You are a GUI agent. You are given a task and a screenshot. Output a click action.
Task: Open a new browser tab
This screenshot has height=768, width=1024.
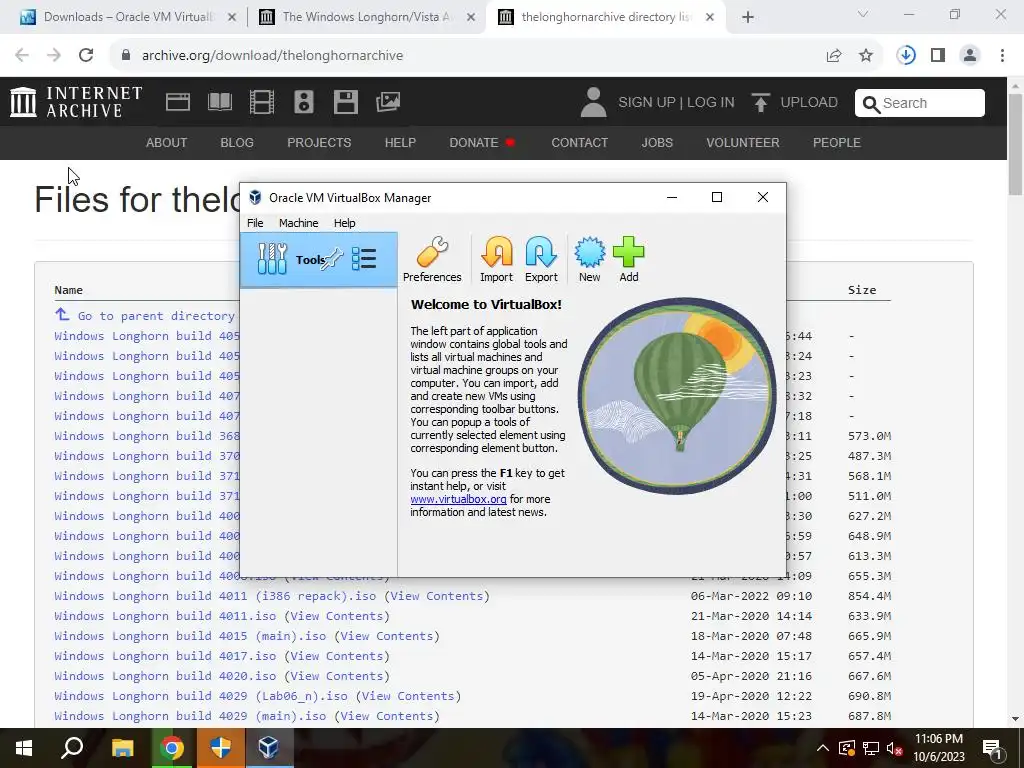pos(748,18)
